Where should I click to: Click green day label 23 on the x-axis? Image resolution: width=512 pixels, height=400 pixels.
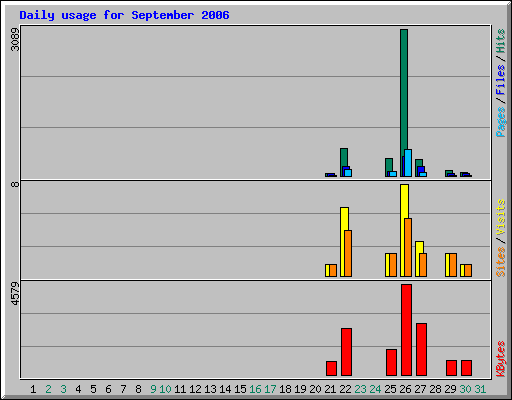click(360, 389)
